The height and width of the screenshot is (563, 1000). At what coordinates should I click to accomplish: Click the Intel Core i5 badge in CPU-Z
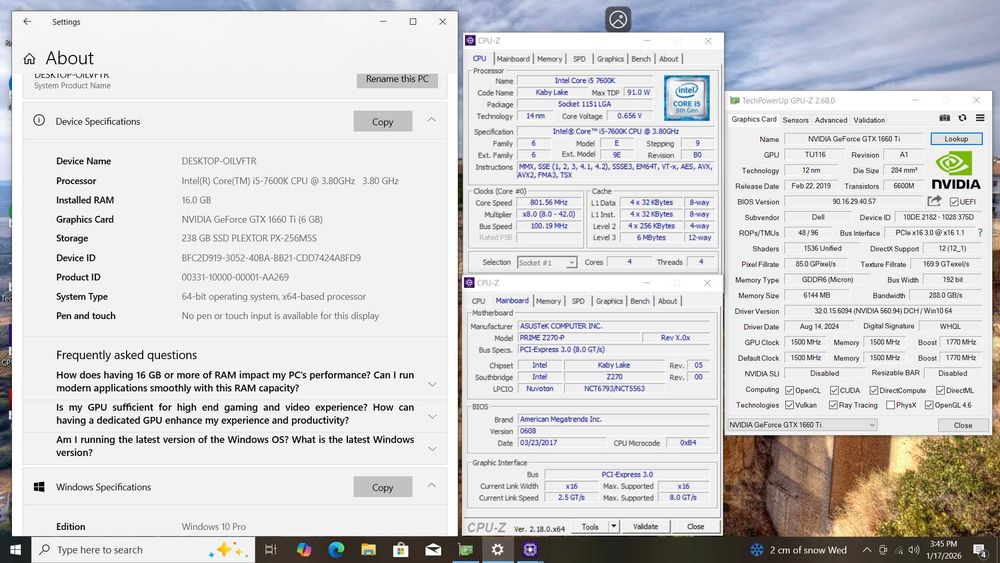pyautogui.click(x=686, y=98)
